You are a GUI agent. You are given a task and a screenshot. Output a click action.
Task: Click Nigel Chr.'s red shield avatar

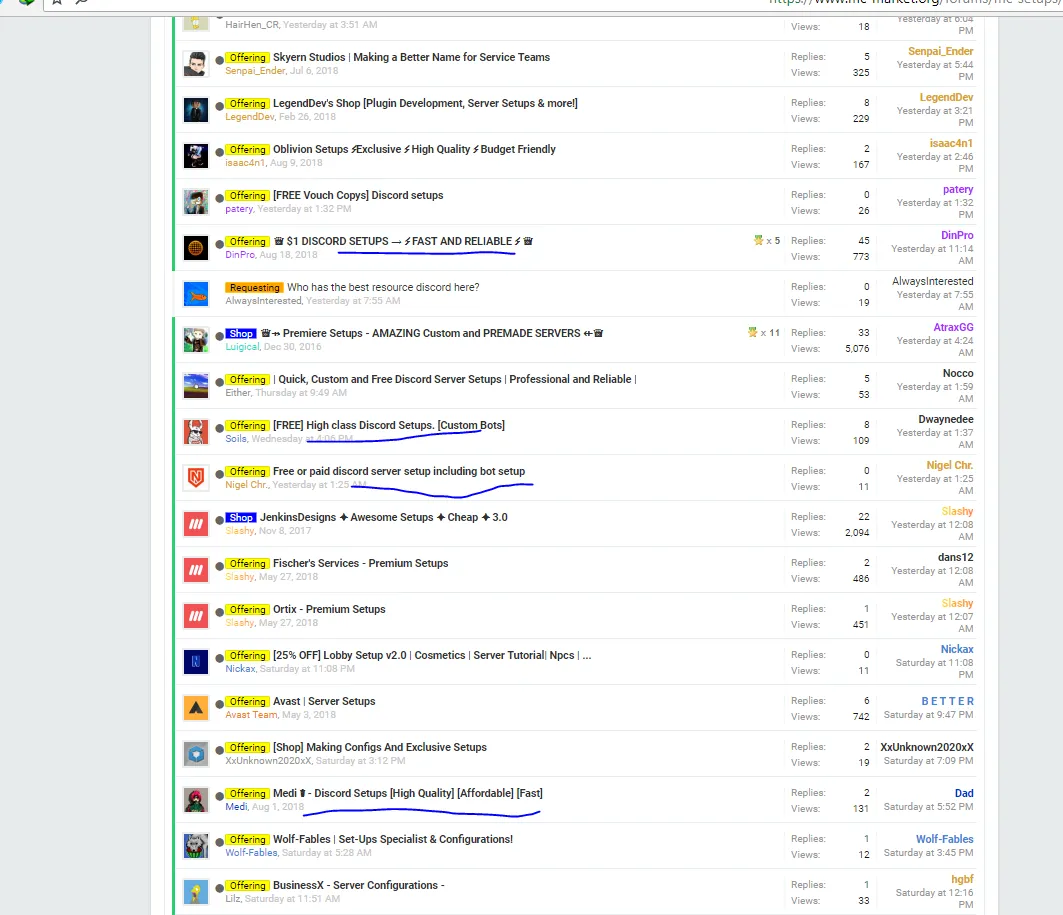pyautogui.click(x=196, y=478)
